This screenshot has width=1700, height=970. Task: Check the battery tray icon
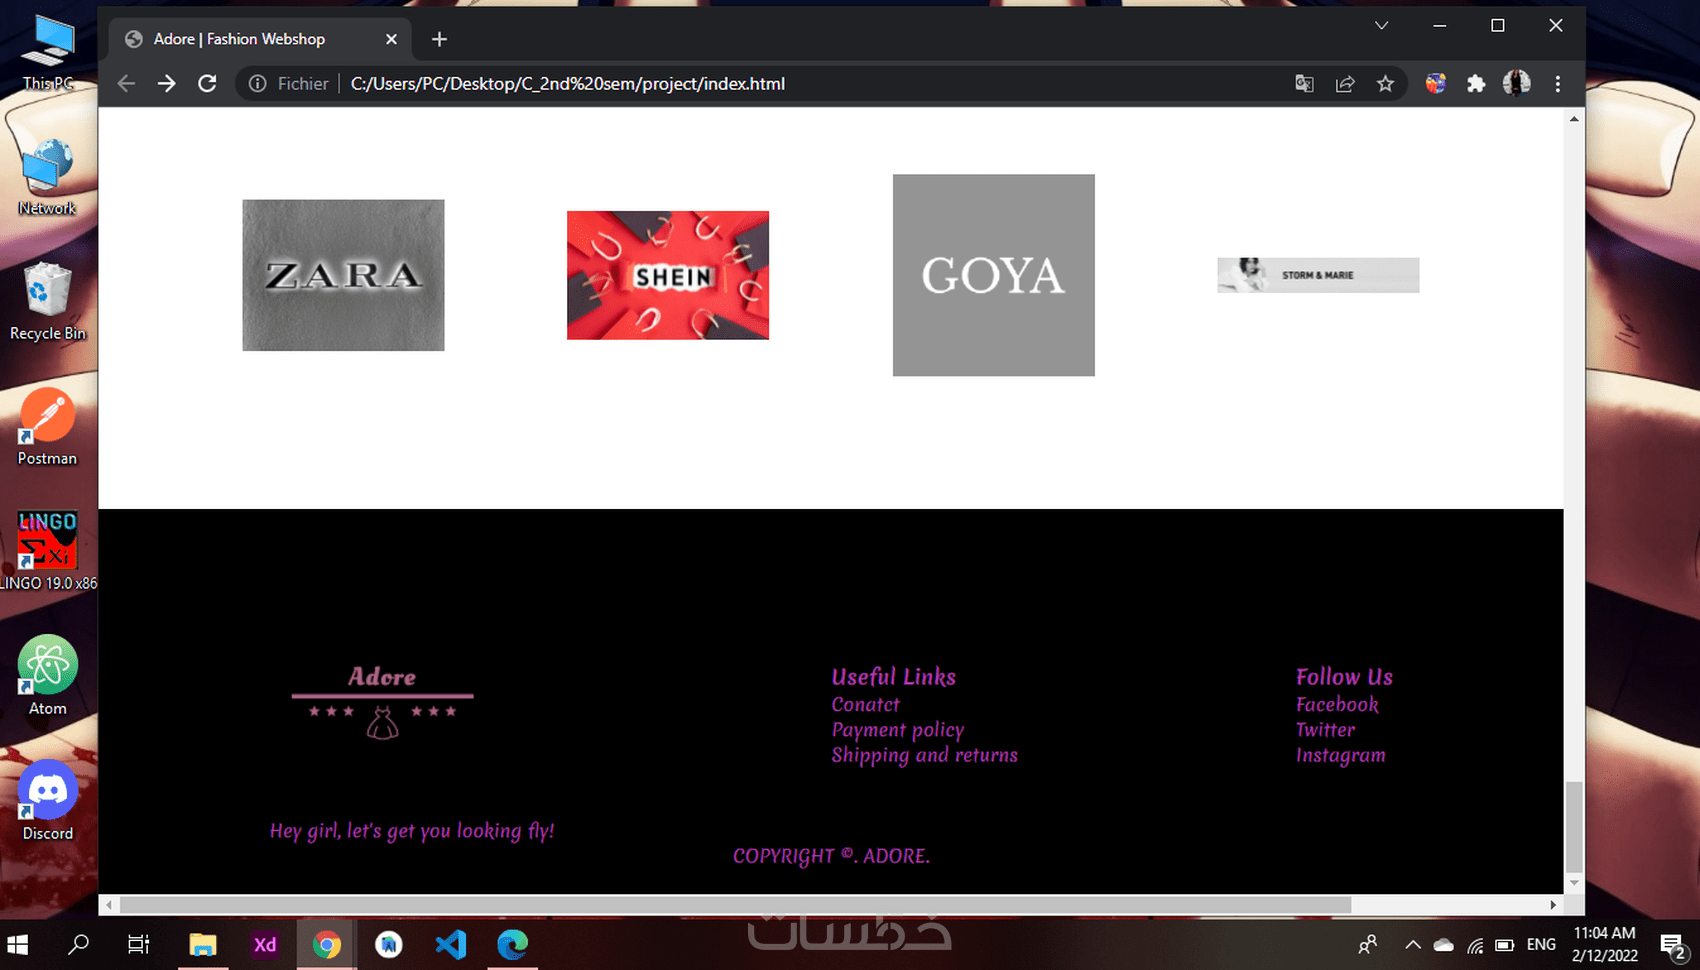pyautogui.click(x=1504, y=945)
